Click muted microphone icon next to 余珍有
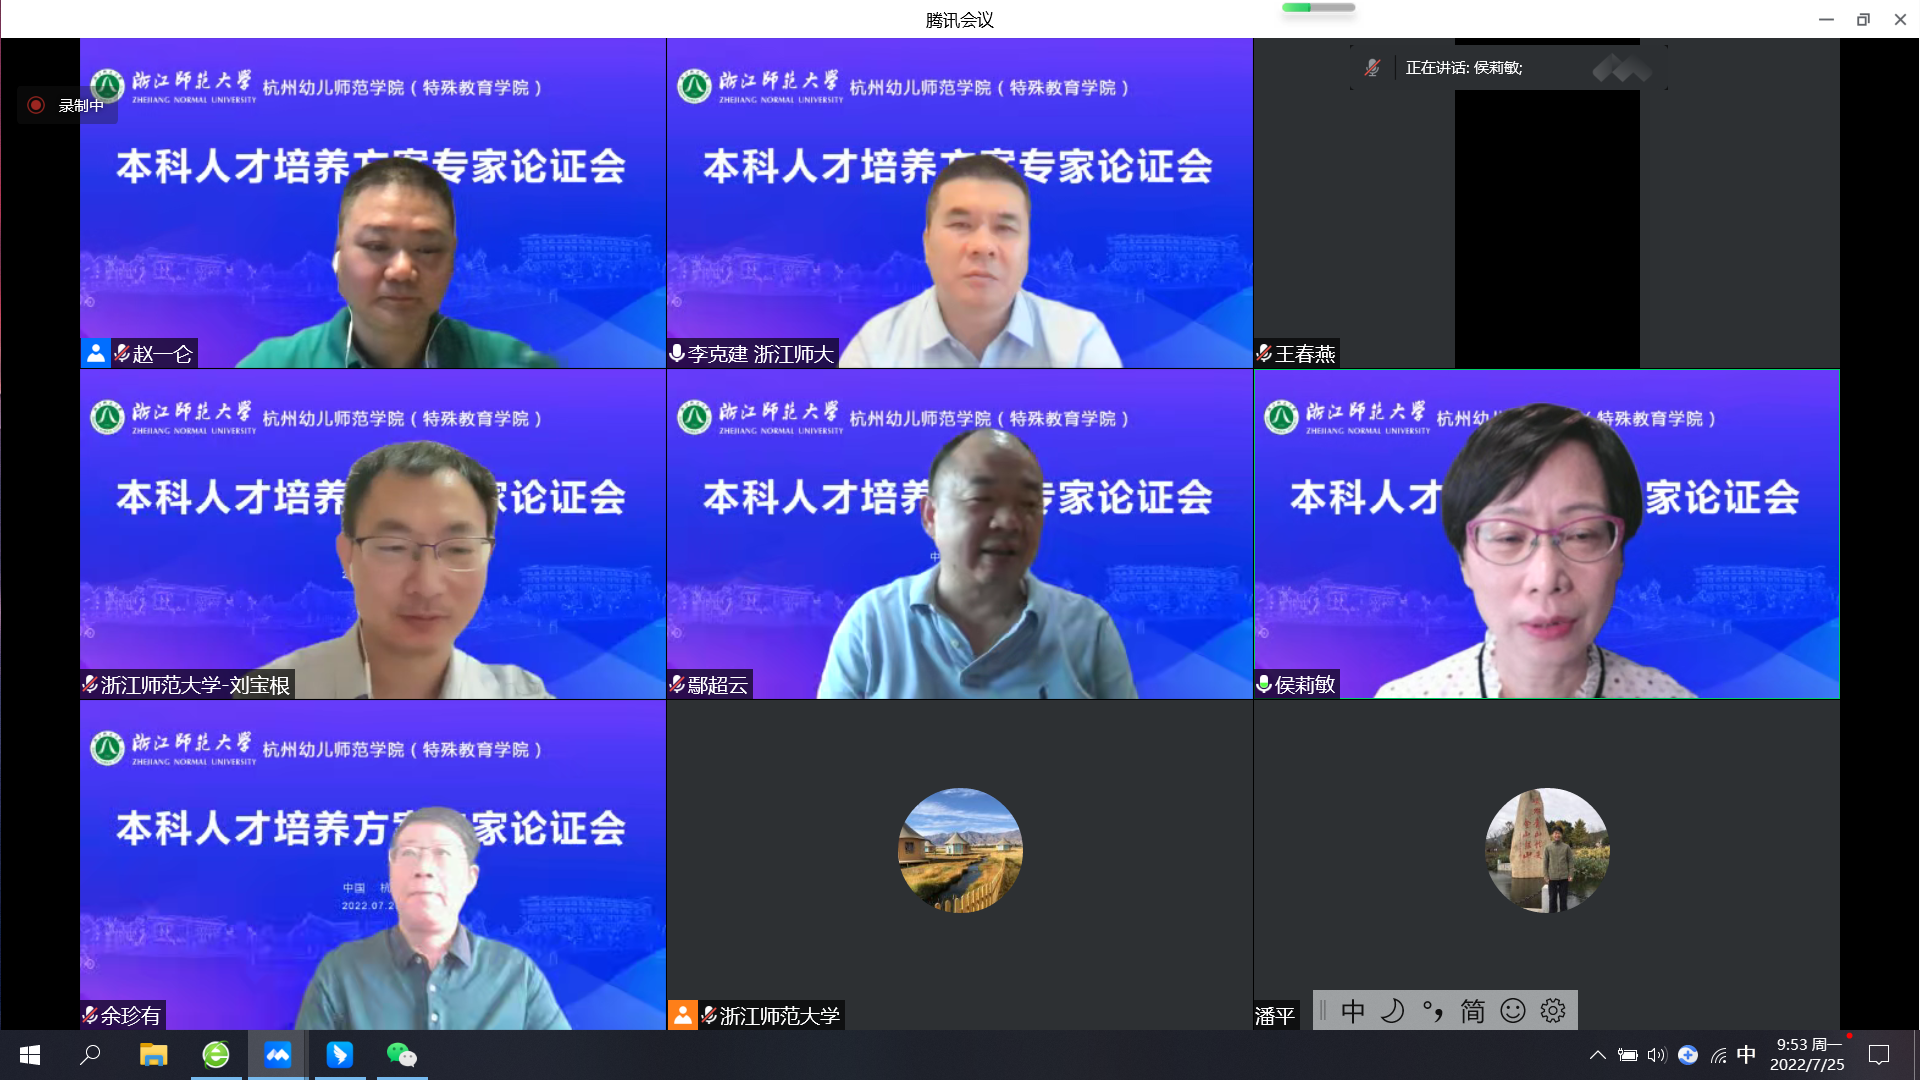Viewport: 1920px width, 1080px height. (90, 1015)
